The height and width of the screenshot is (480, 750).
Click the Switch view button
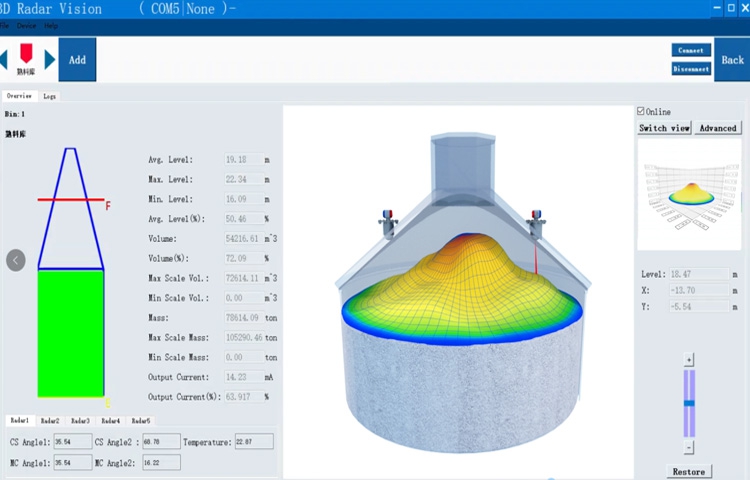pyautogui.click(x=665, y=128)
